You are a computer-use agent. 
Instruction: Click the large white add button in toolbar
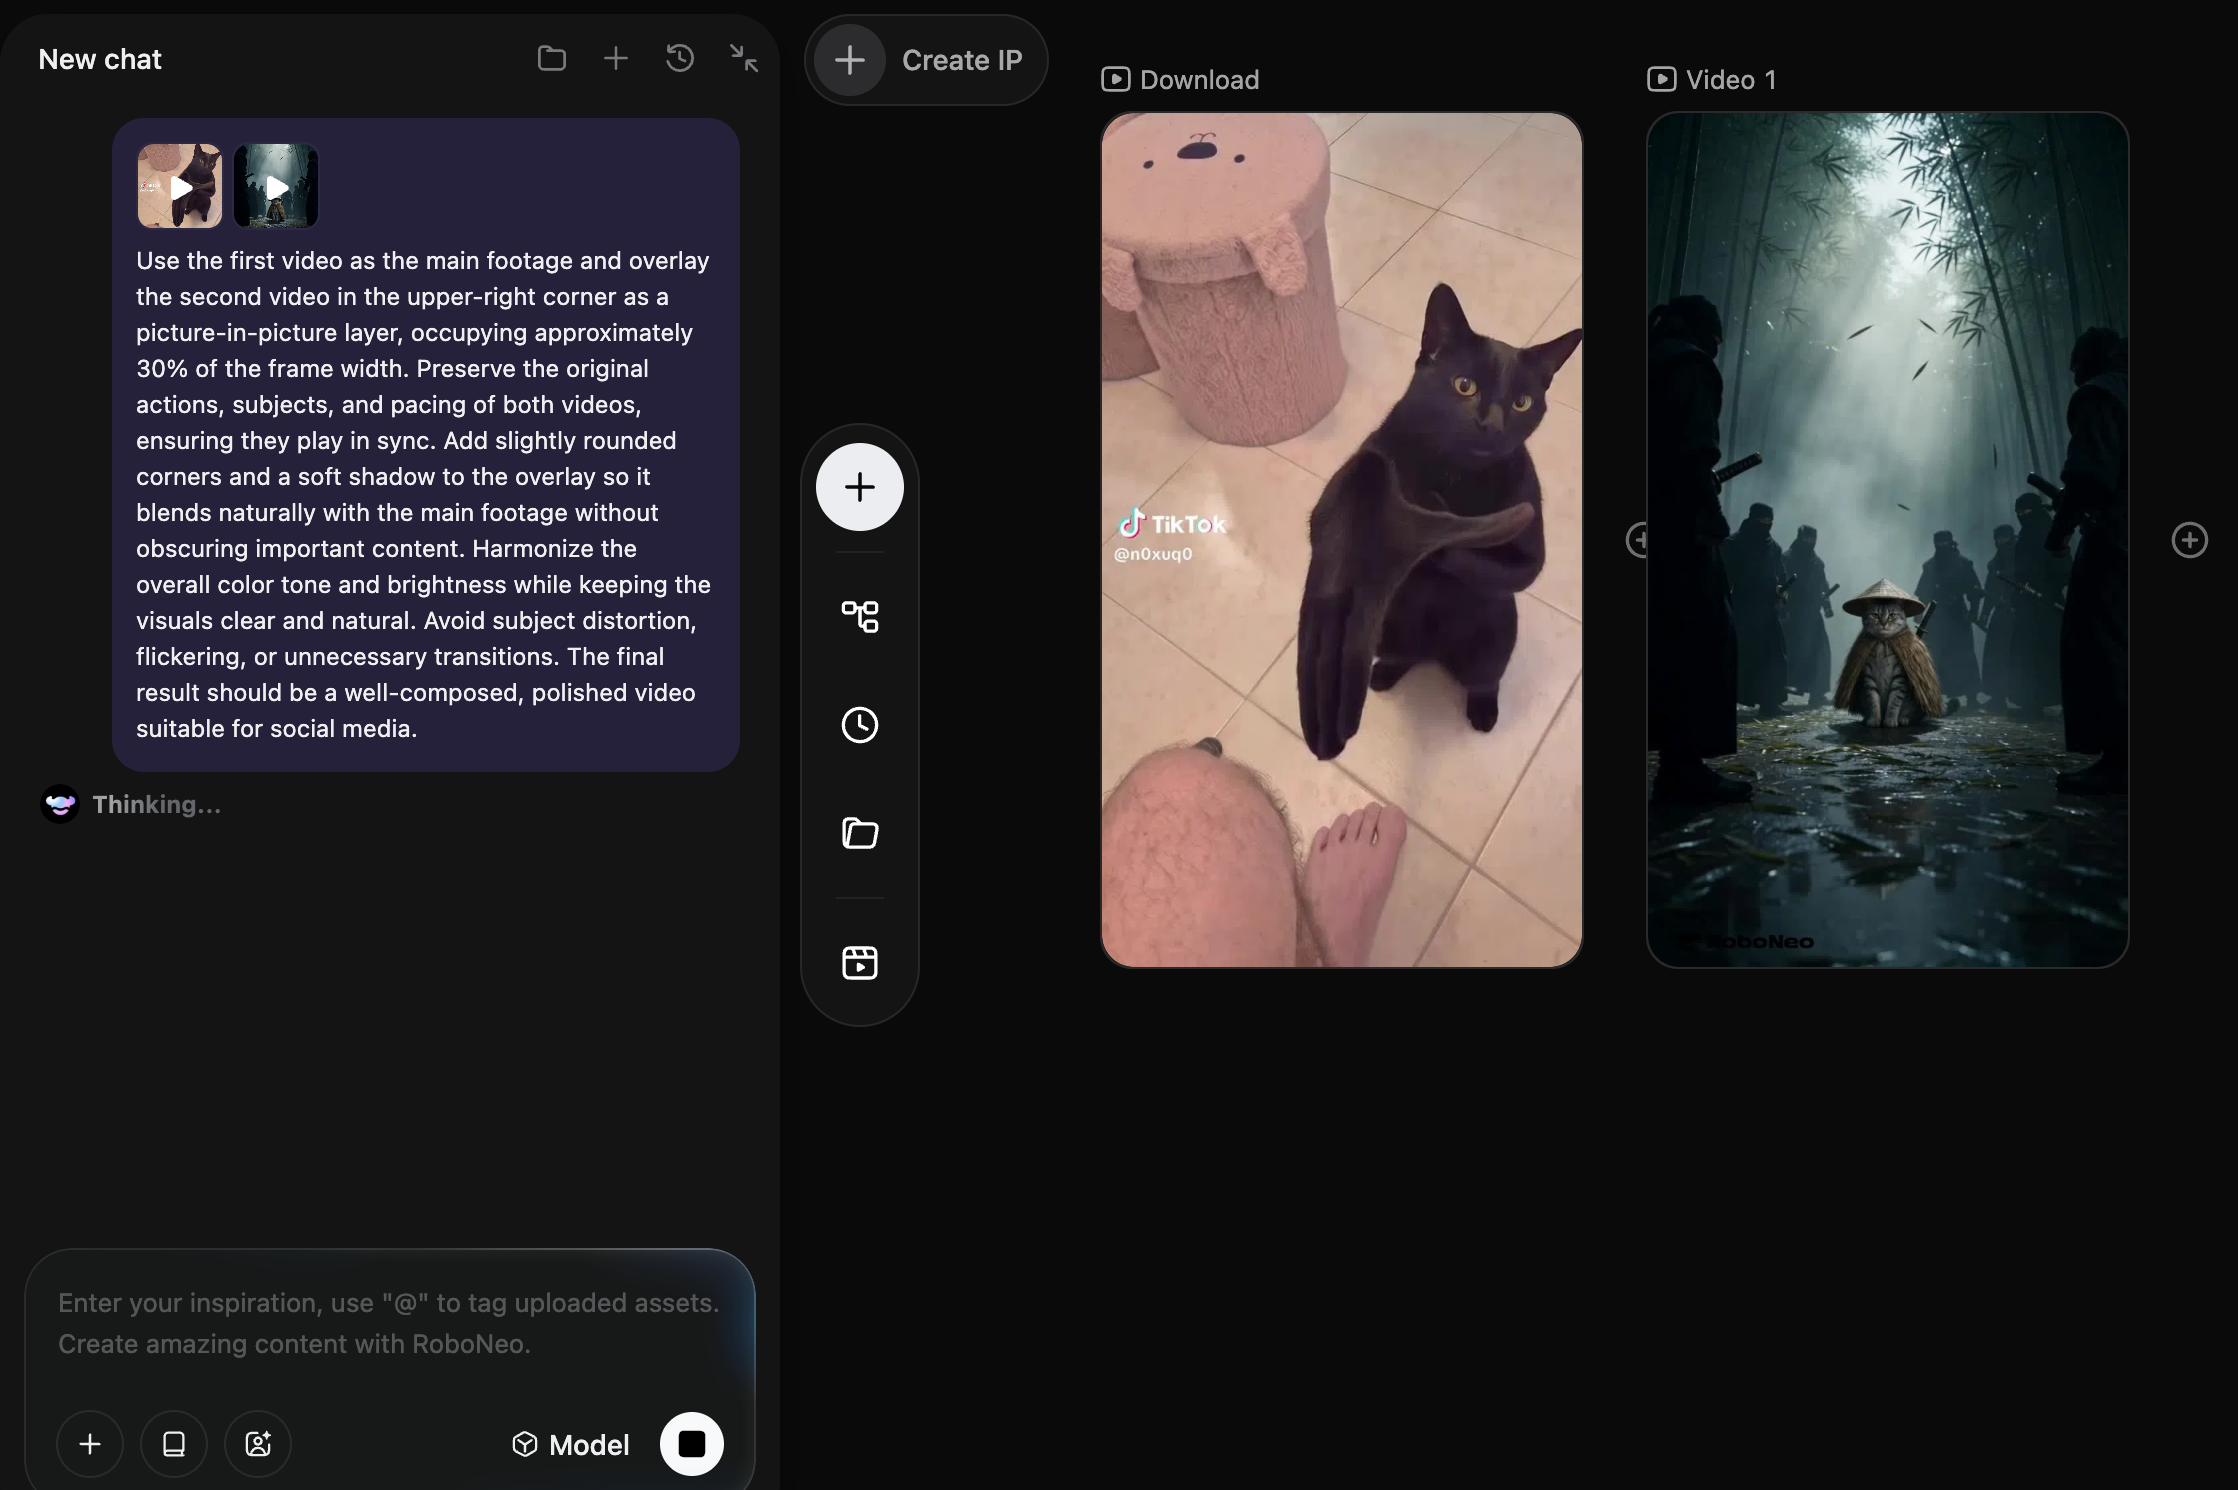860,487
